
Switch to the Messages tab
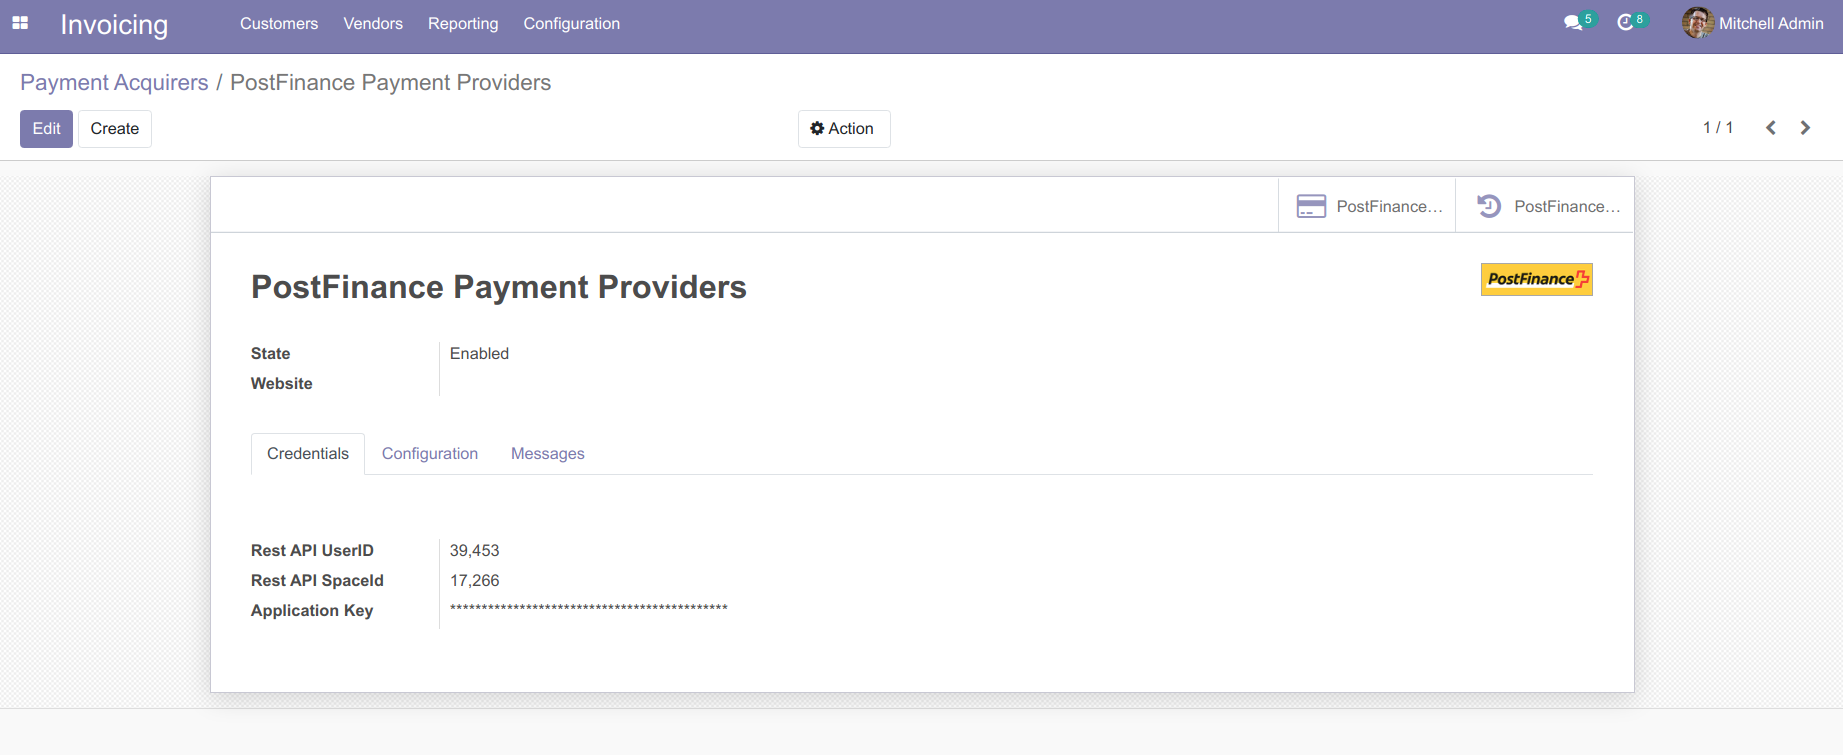(547, 454)
